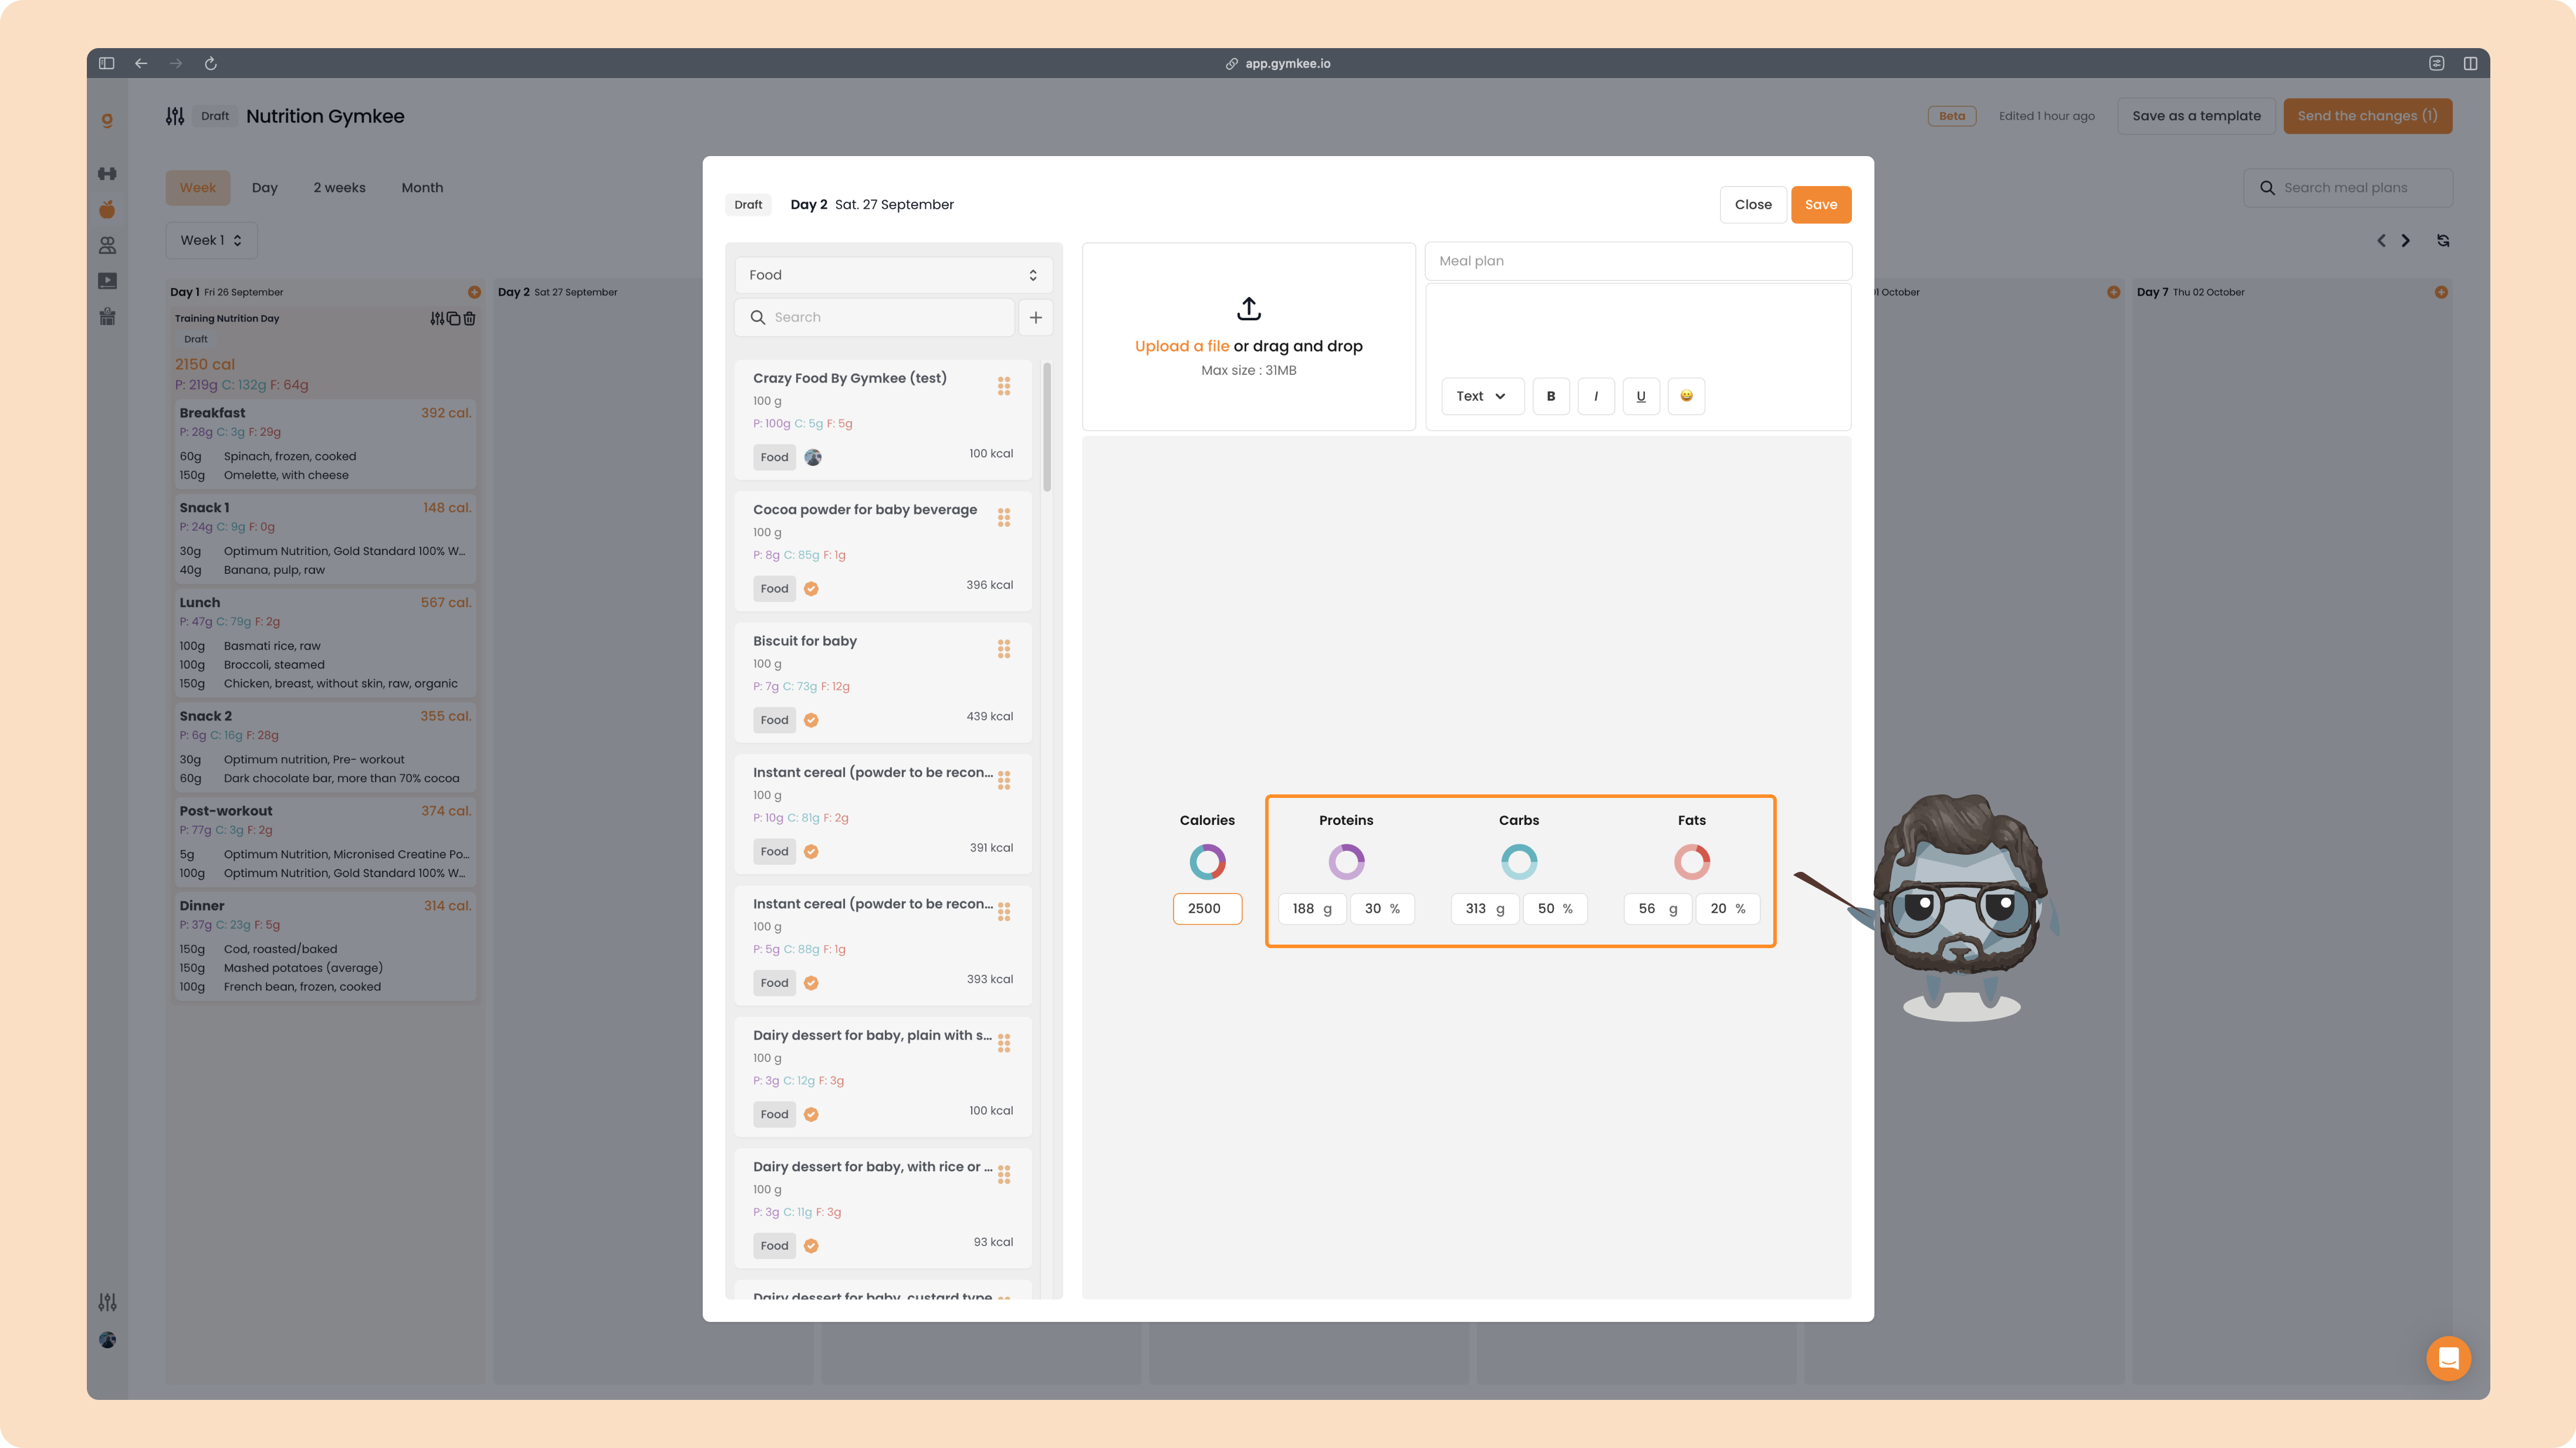Duplicate Training Nutrition Day with the copy icon
Viewport: 2576px width, 1448px height.
coord(454,318)
